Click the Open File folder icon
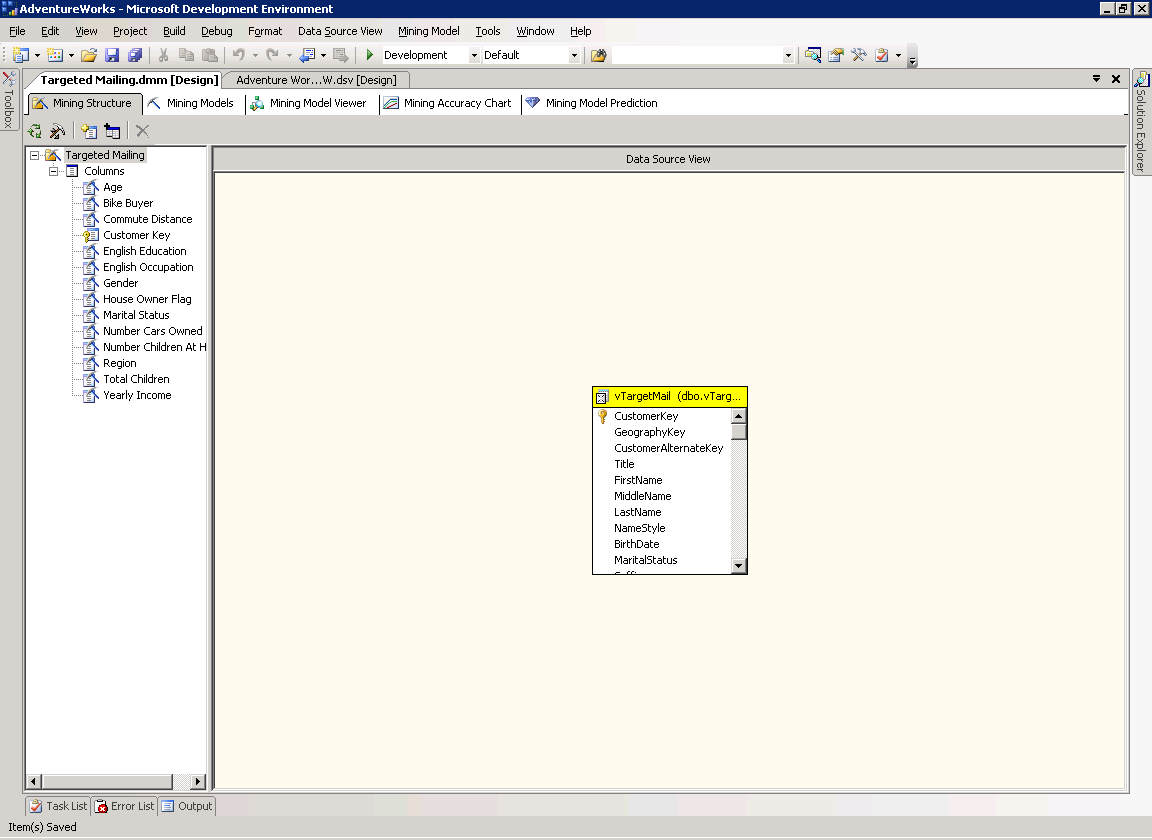The height and width of the screenshot is (840, 1152). click(89, 55)
